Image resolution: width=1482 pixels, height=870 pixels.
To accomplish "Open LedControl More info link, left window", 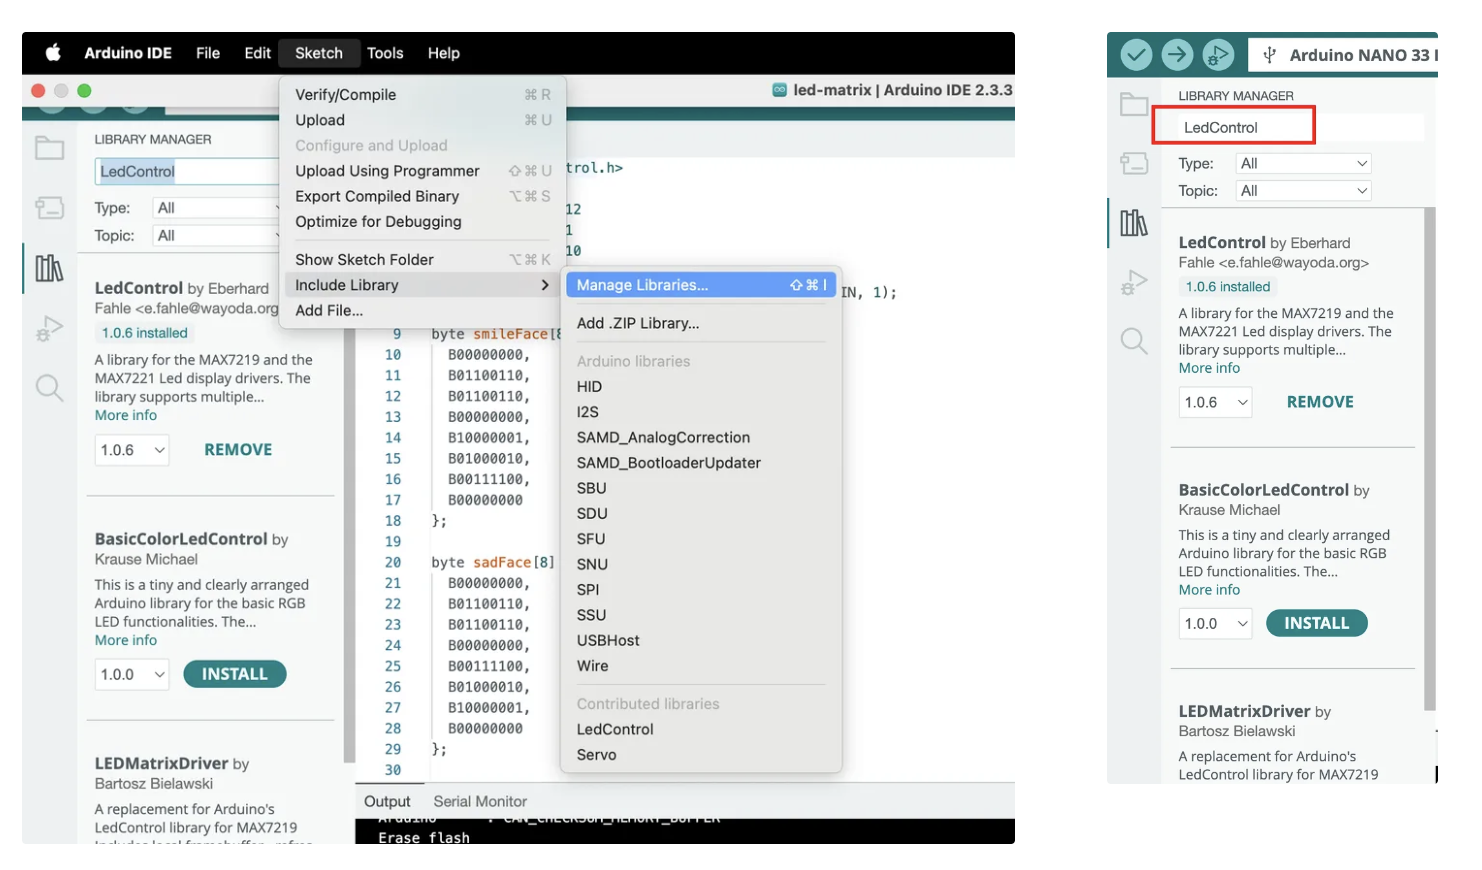I will pos(126,416).
